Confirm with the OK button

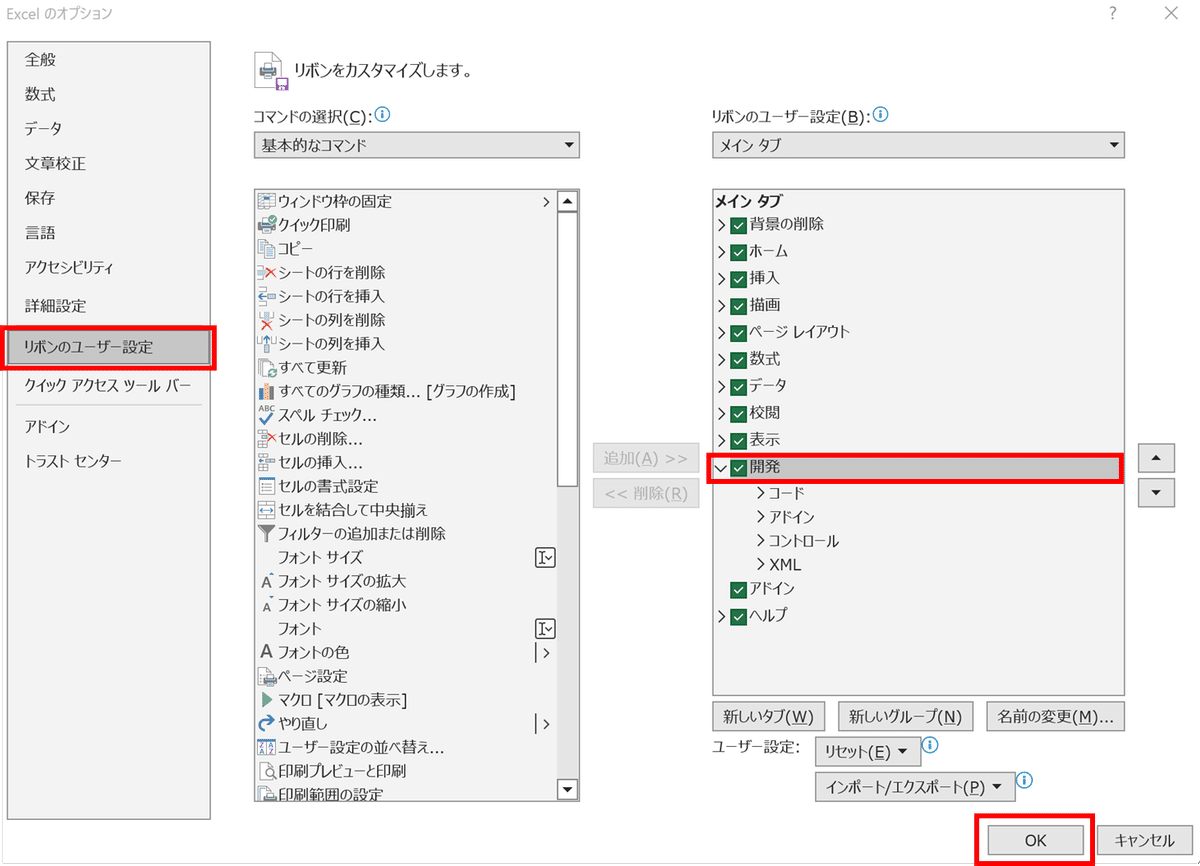pos(1035,841)
